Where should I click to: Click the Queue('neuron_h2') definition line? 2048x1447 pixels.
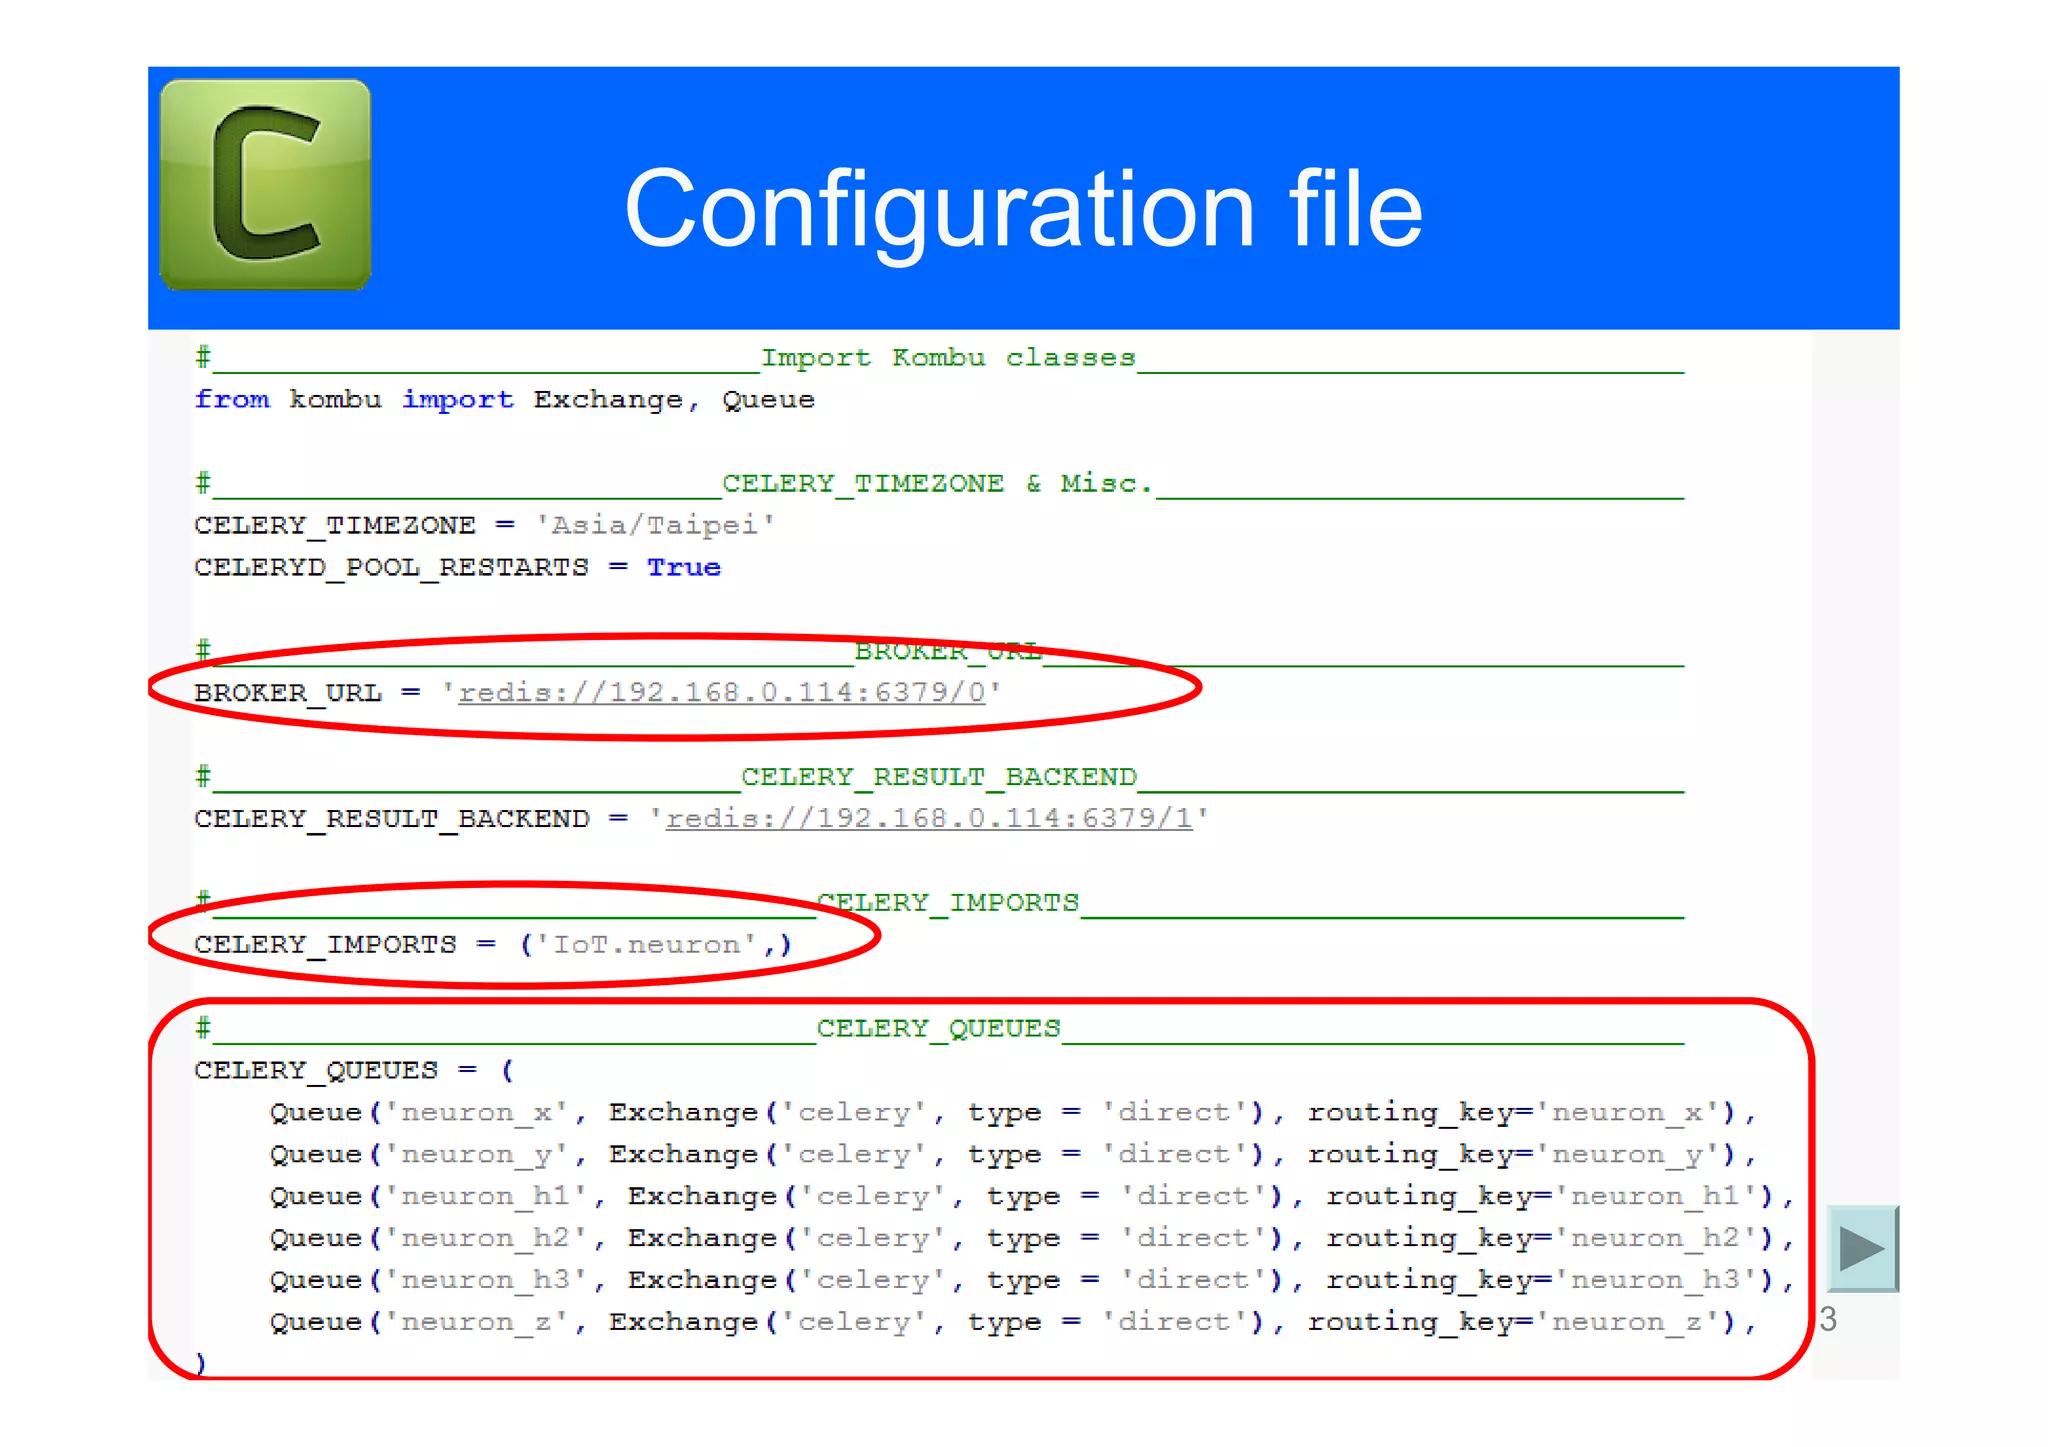1032,1239
